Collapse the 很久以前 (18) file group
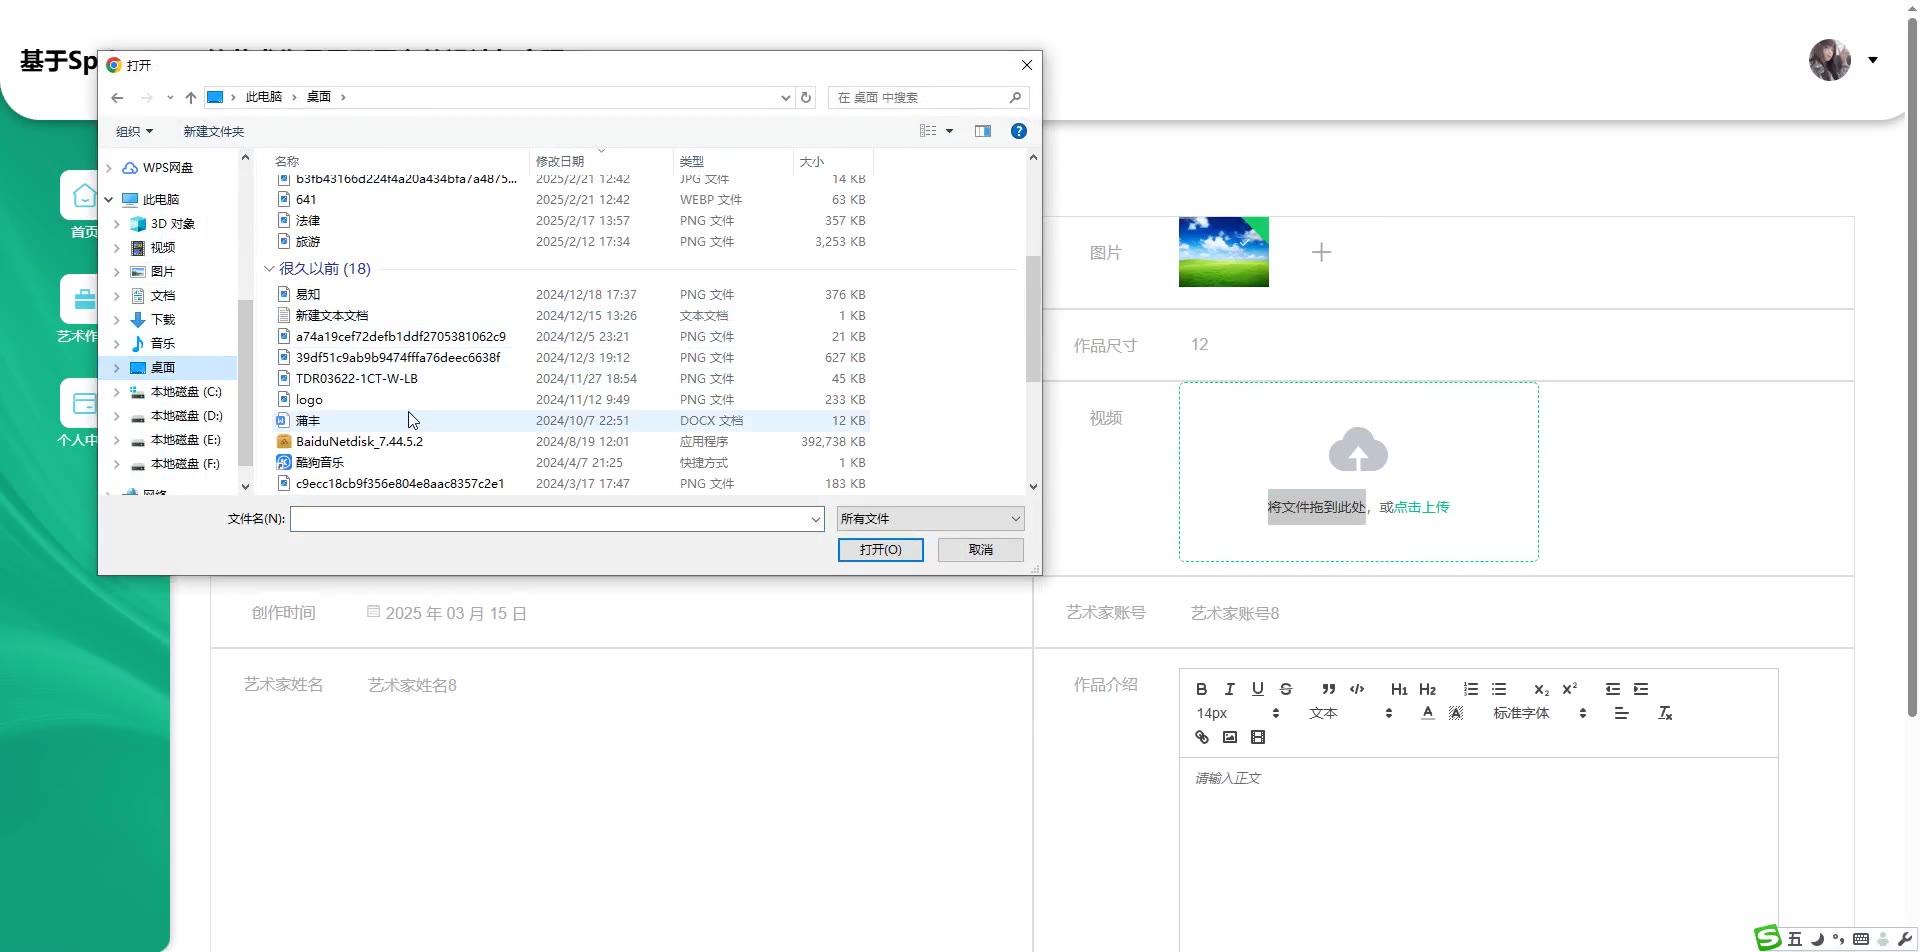Viewport: 1920px width, 952px height. (x=268, y=269)
